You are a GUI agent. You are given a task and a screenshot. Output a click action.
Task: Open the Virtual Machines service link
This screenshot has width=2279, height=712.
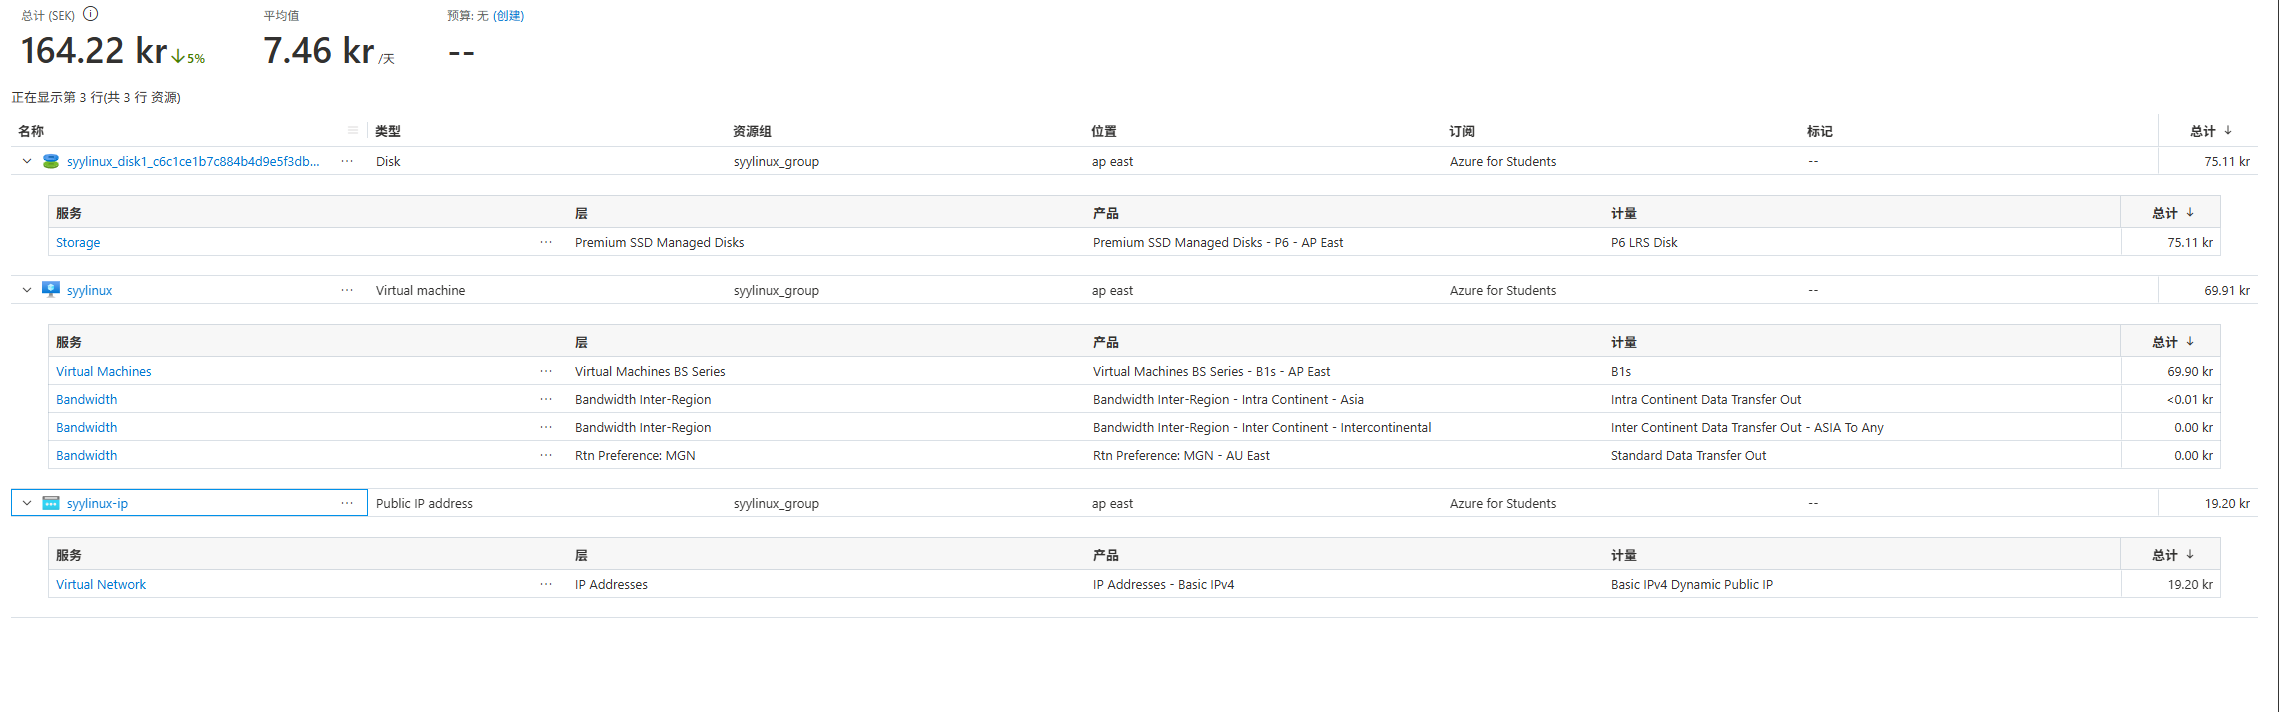[x=104, y=371]
